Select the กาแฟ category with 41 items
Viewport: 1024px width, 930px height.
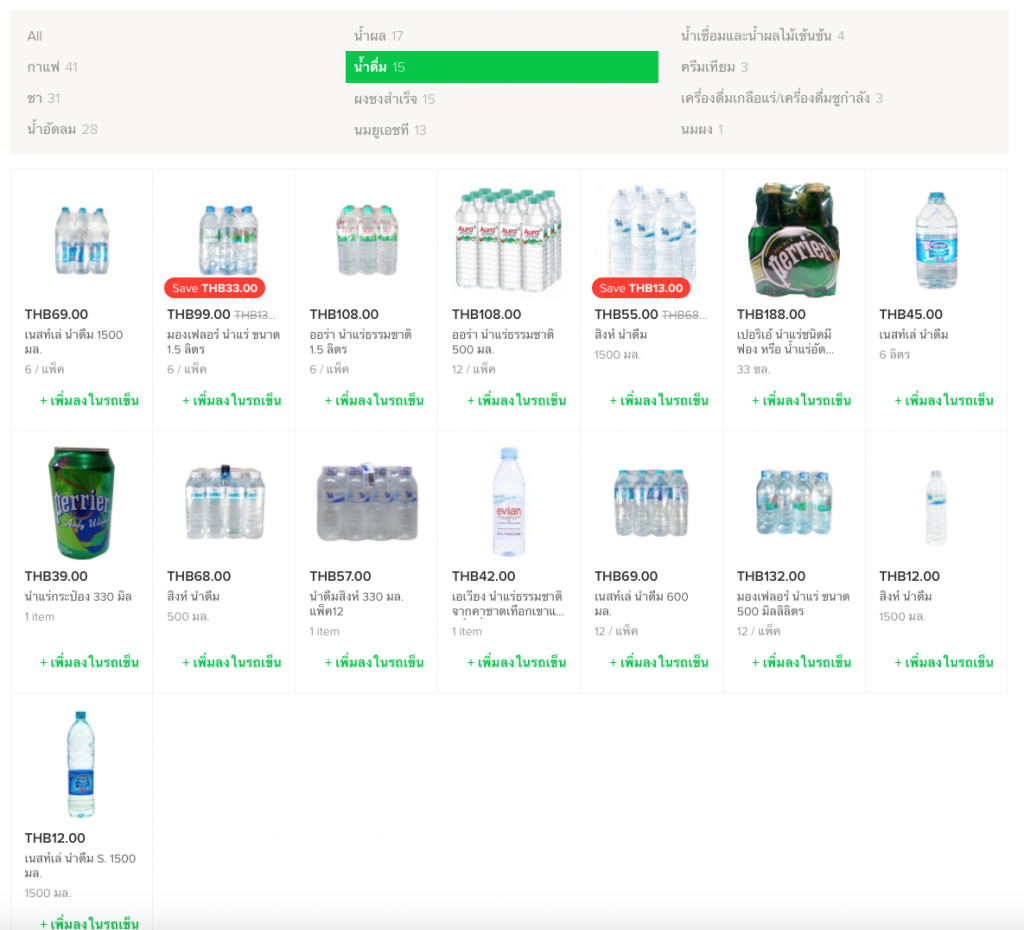pyautogui.click(x=52, y=67)
